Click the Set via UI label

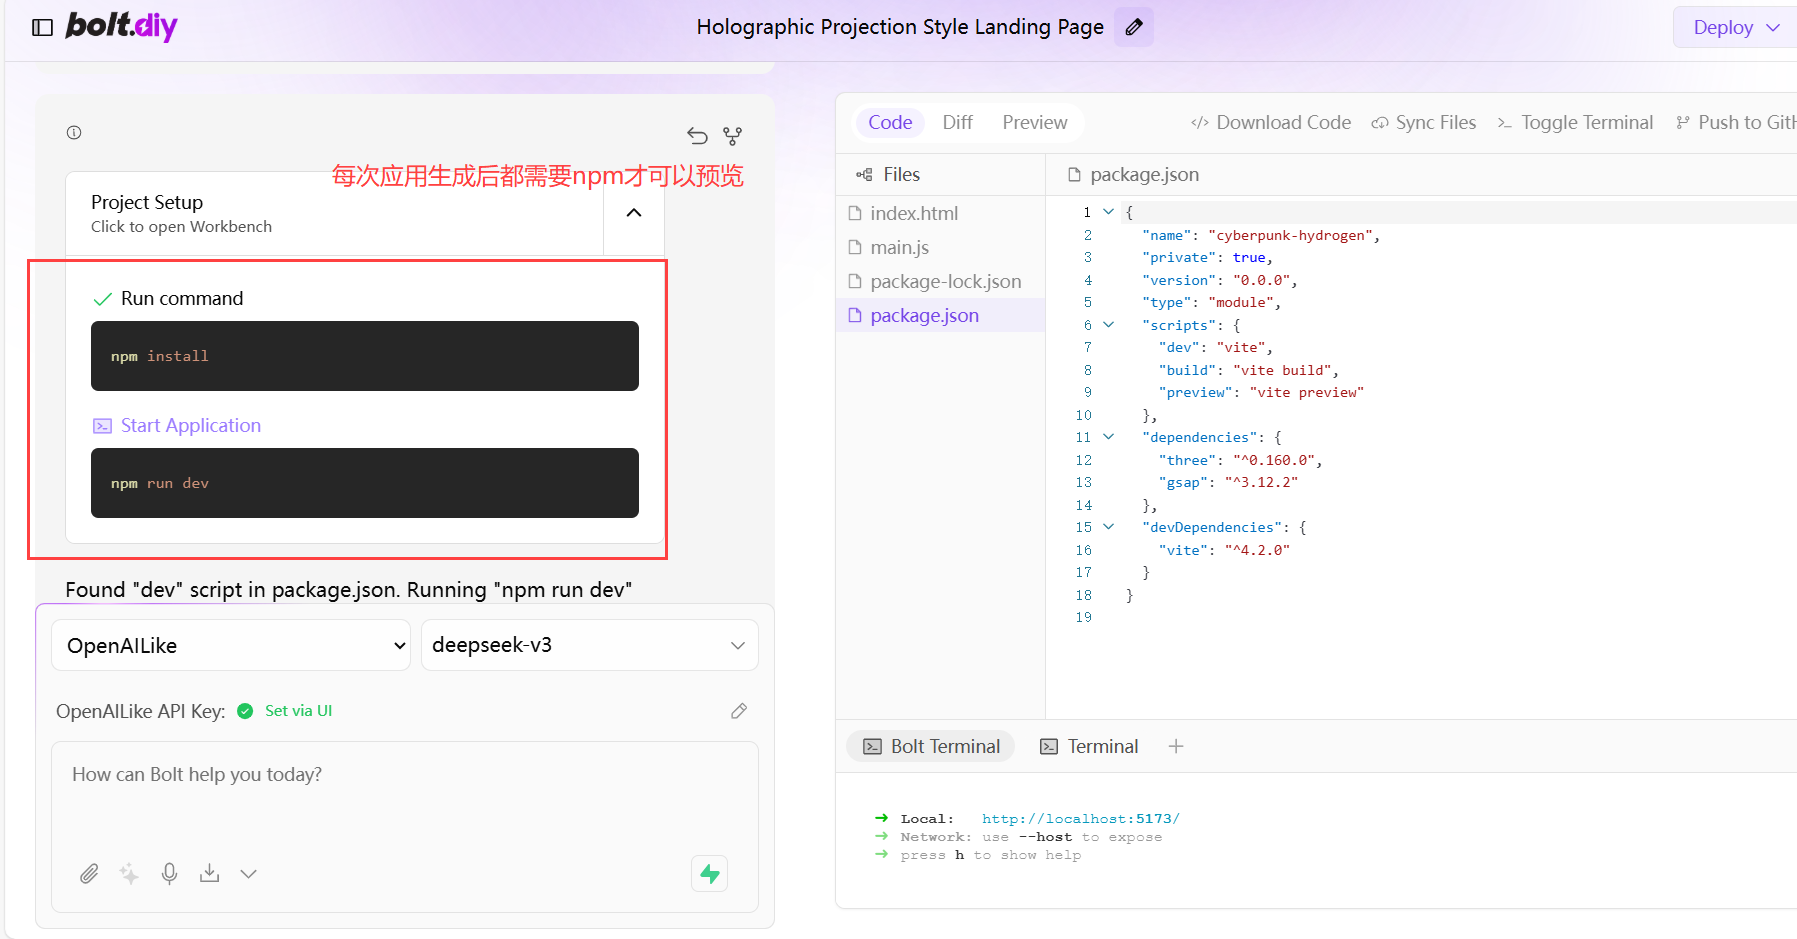point(298,711)
